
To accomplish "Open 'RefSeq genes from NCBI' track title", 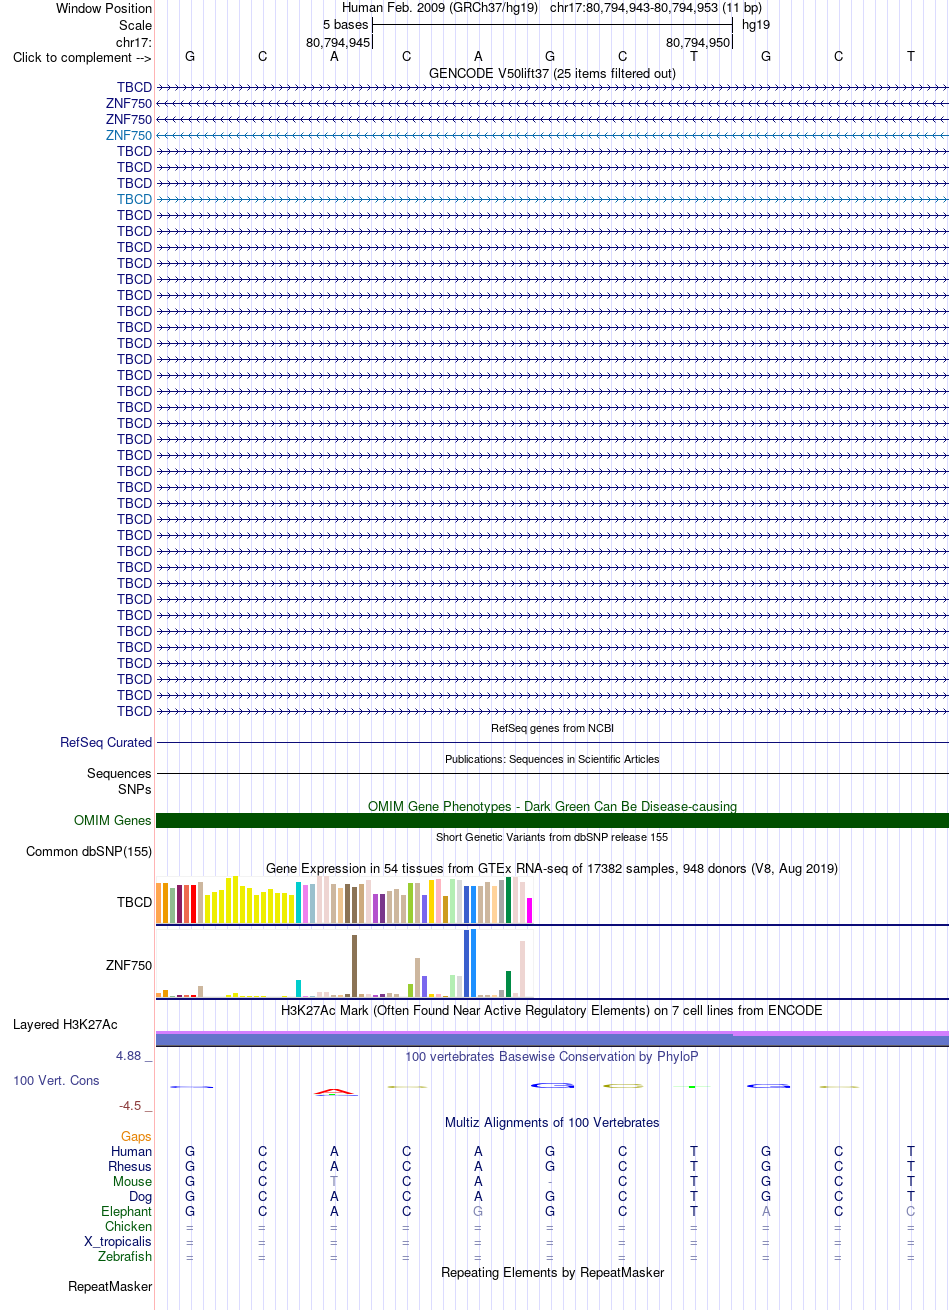I will (552, 728).
